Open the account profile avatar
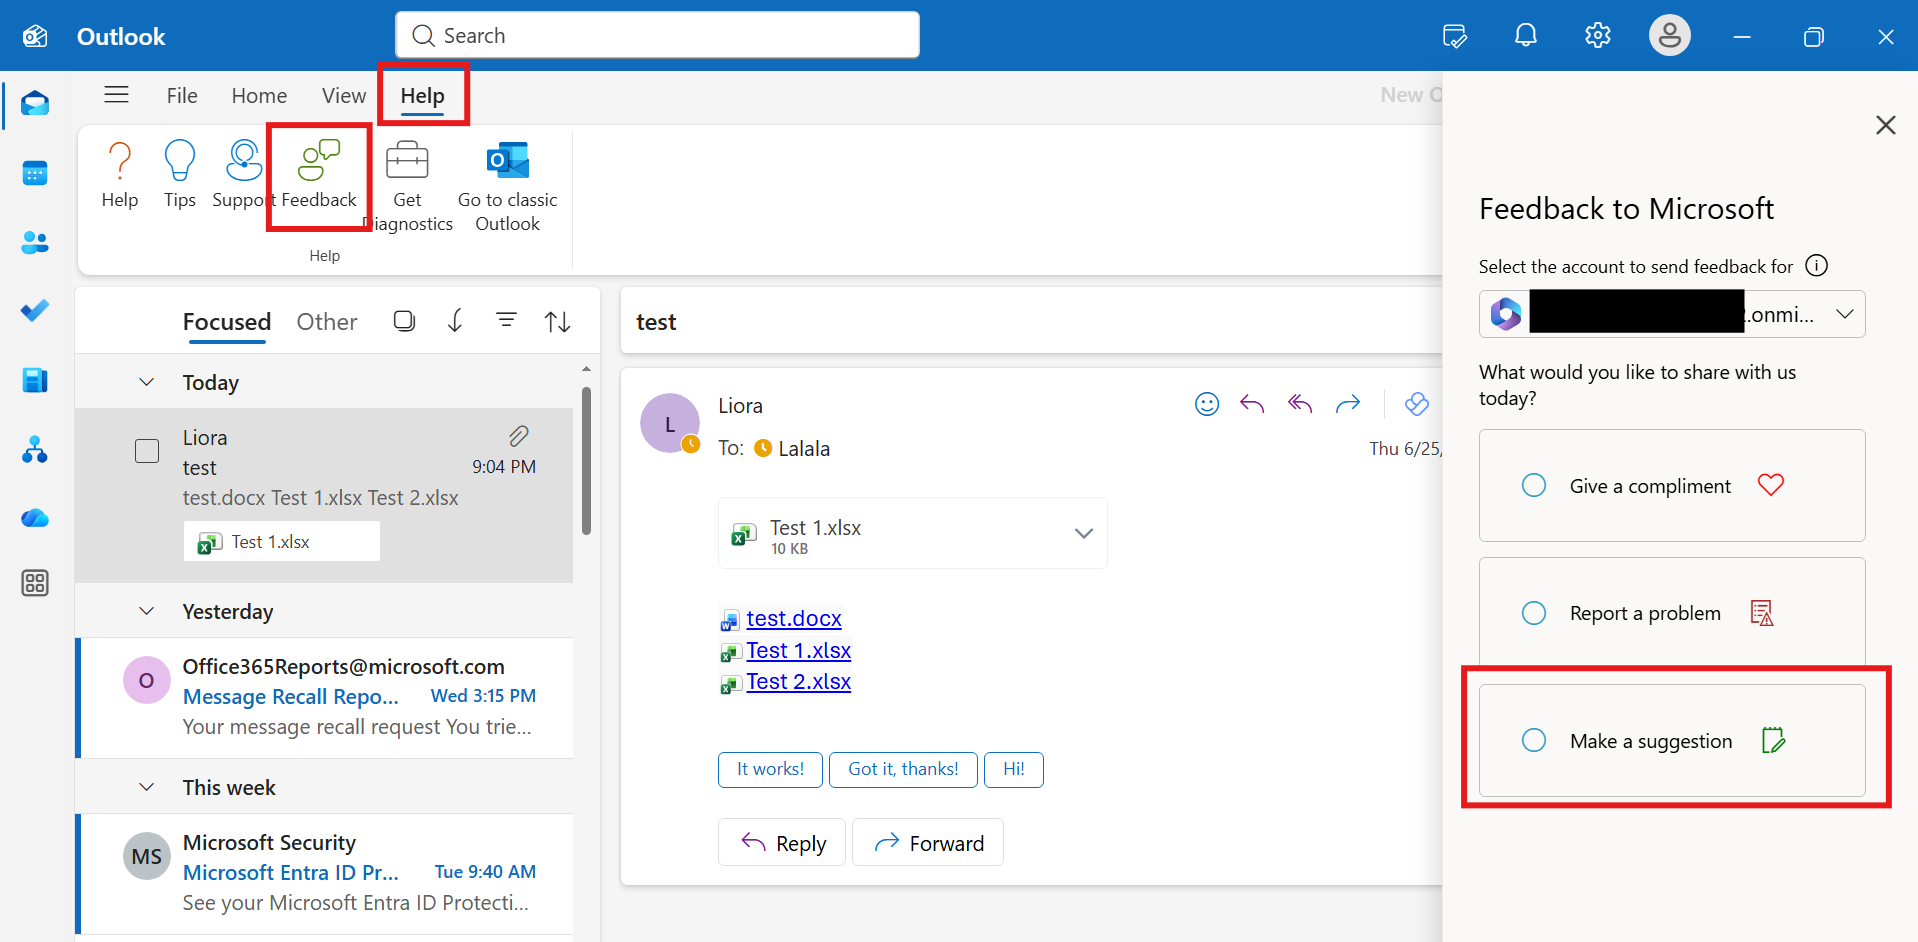 1670,36
